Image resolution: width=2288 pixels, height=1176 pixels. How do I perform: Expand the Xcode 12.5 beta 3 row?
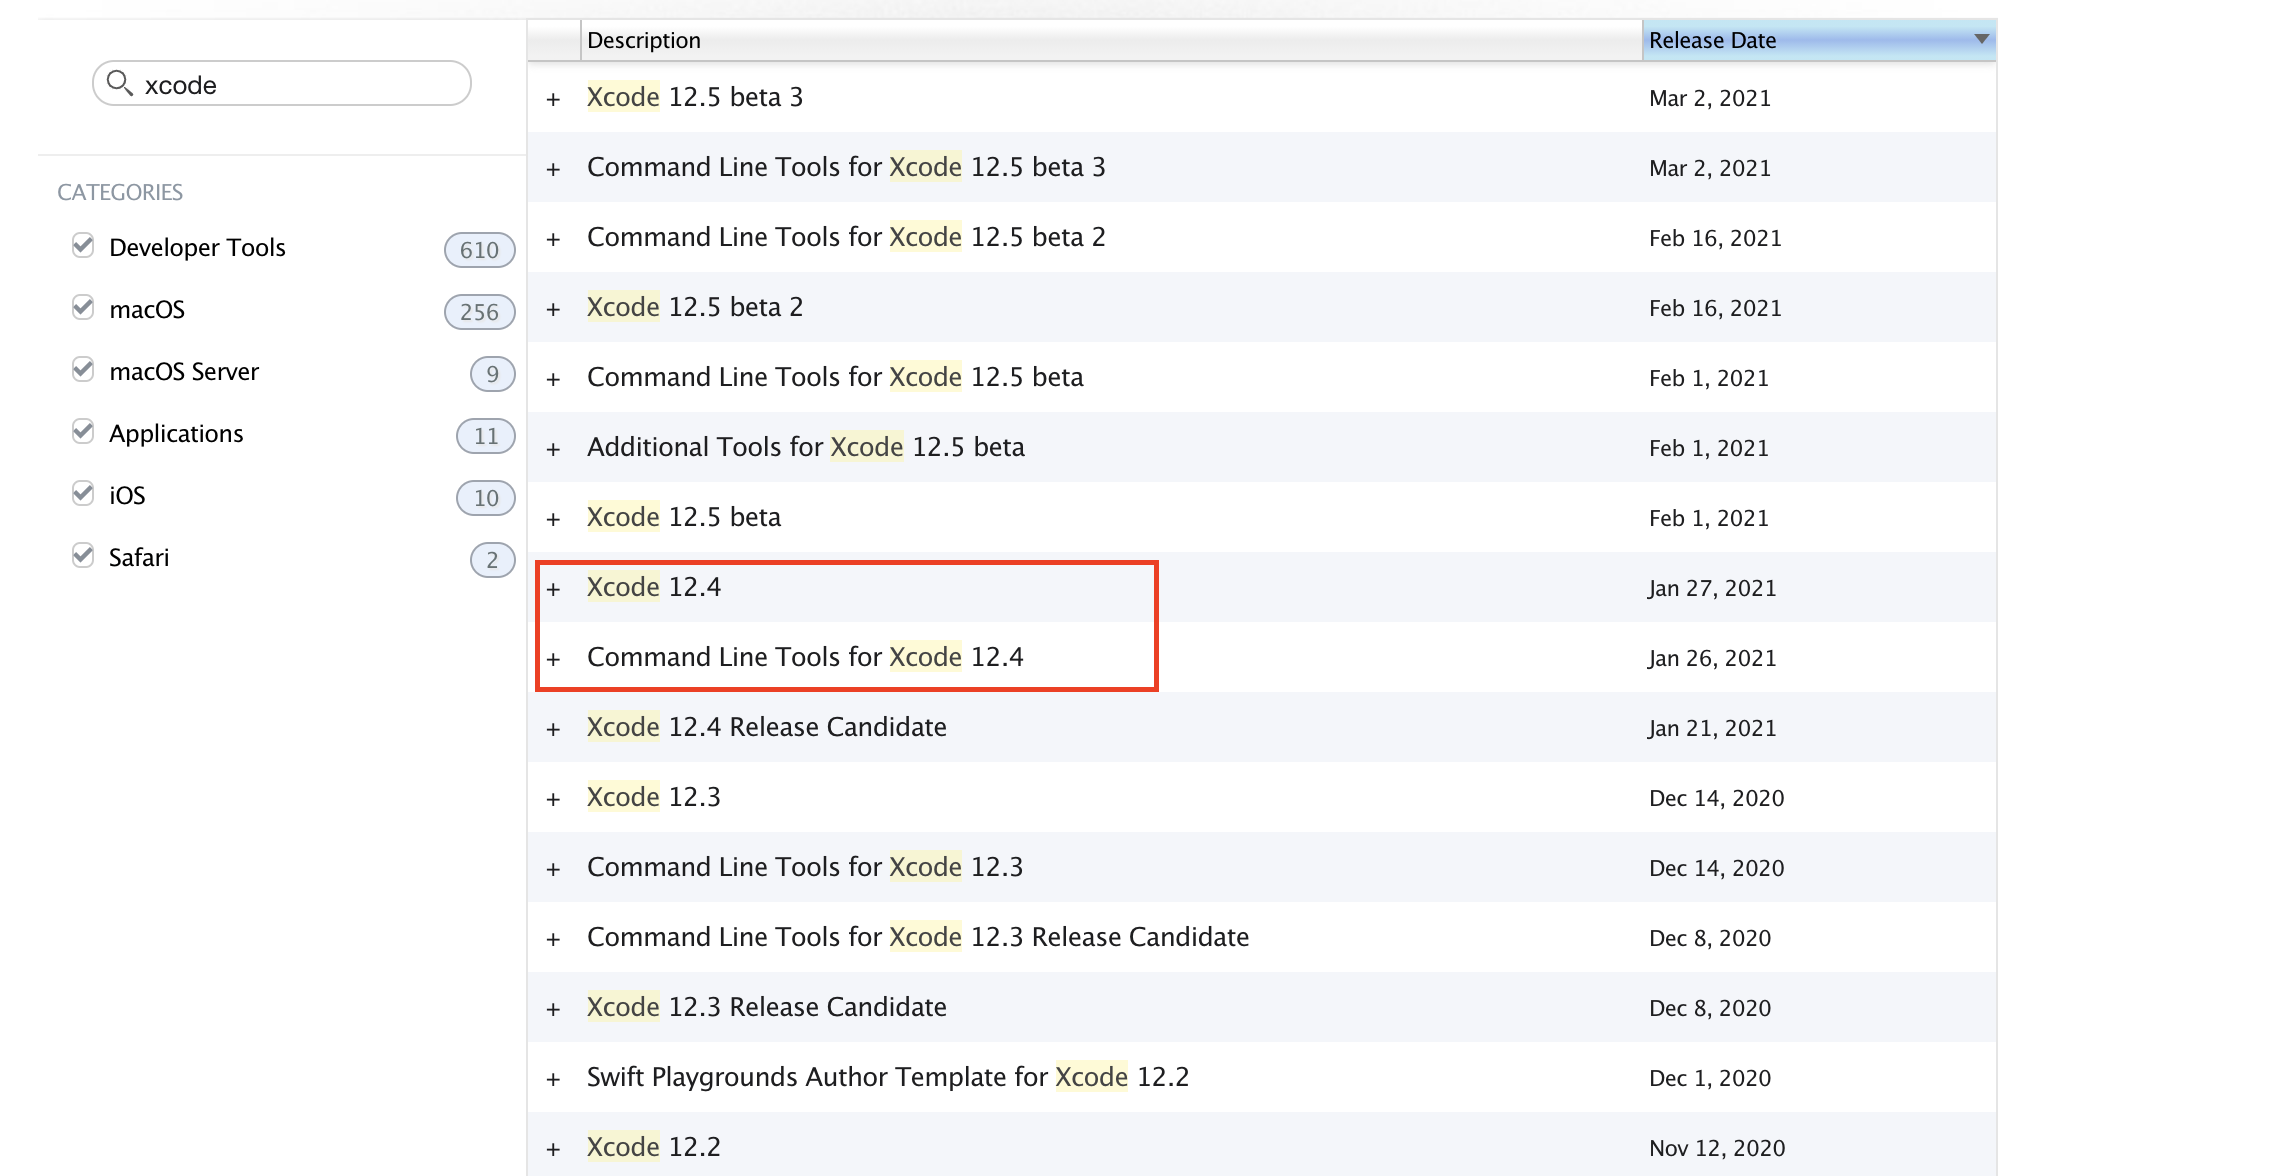pyautogui.click(x=553, y=99)
